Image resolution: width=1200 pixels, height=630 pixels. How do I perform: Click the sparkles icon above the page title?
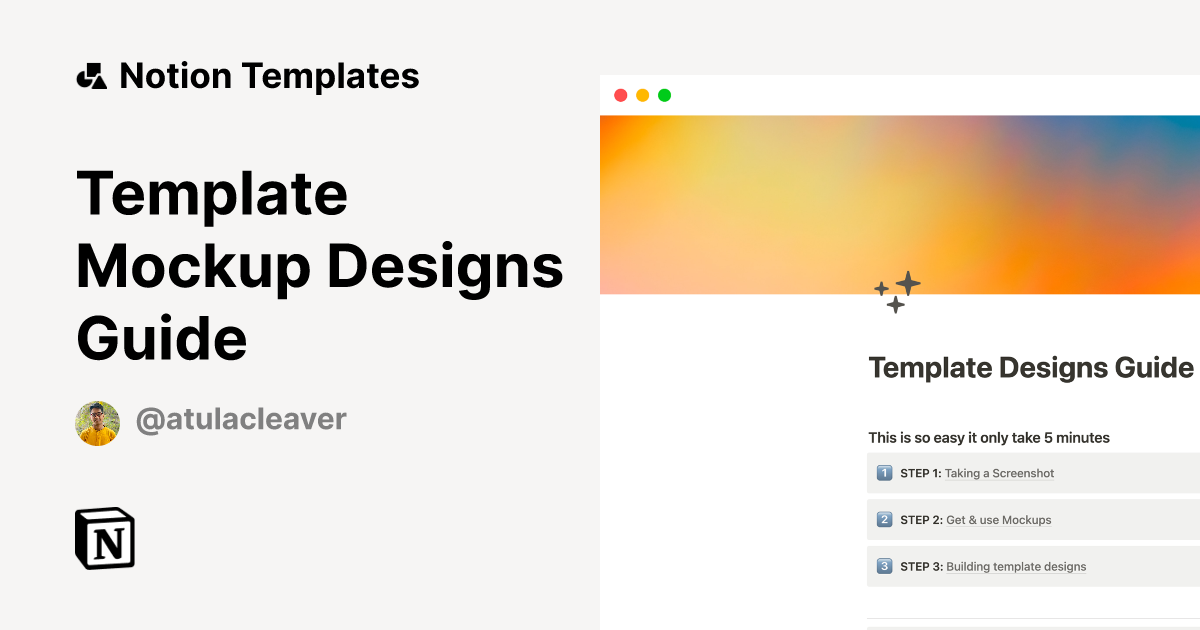coord(898,291)
